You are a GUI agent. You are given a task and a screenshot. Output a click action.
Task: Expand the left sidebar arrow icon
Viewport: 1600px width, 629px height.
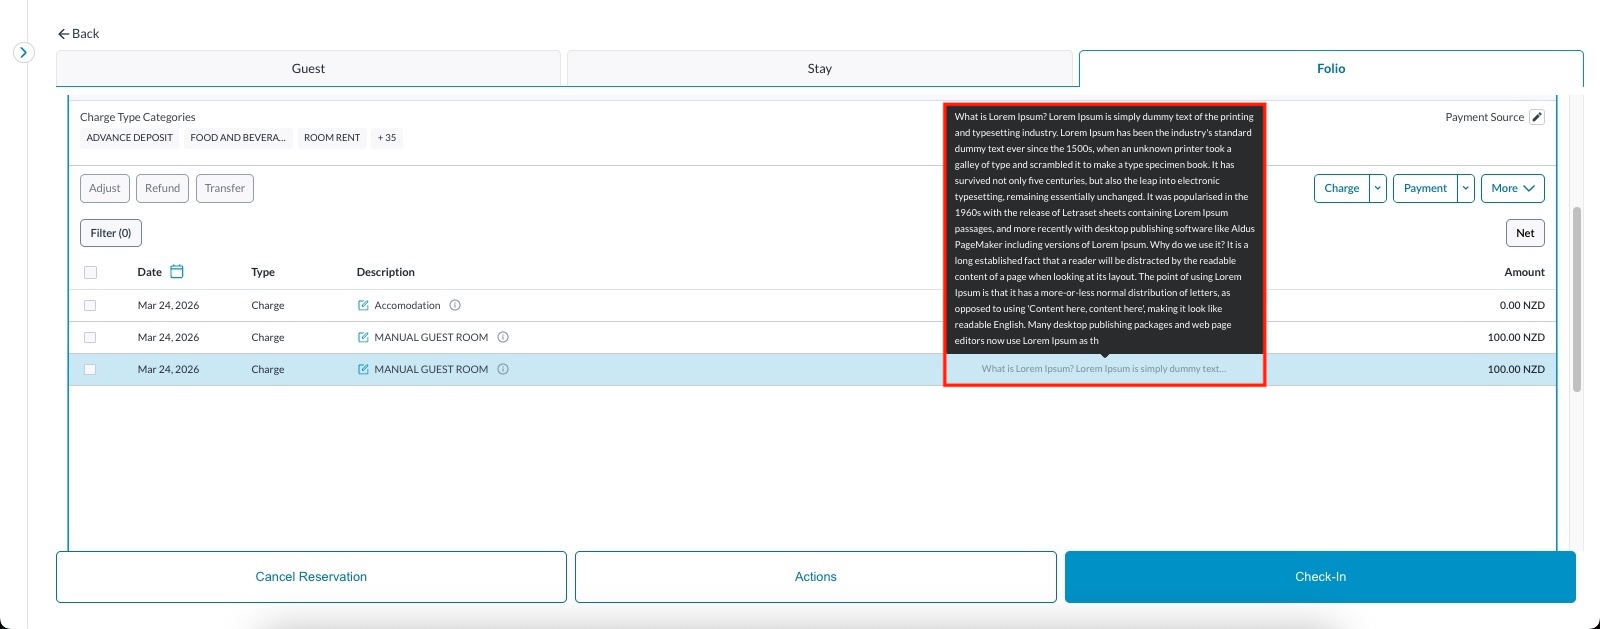[x=24, y=52]
